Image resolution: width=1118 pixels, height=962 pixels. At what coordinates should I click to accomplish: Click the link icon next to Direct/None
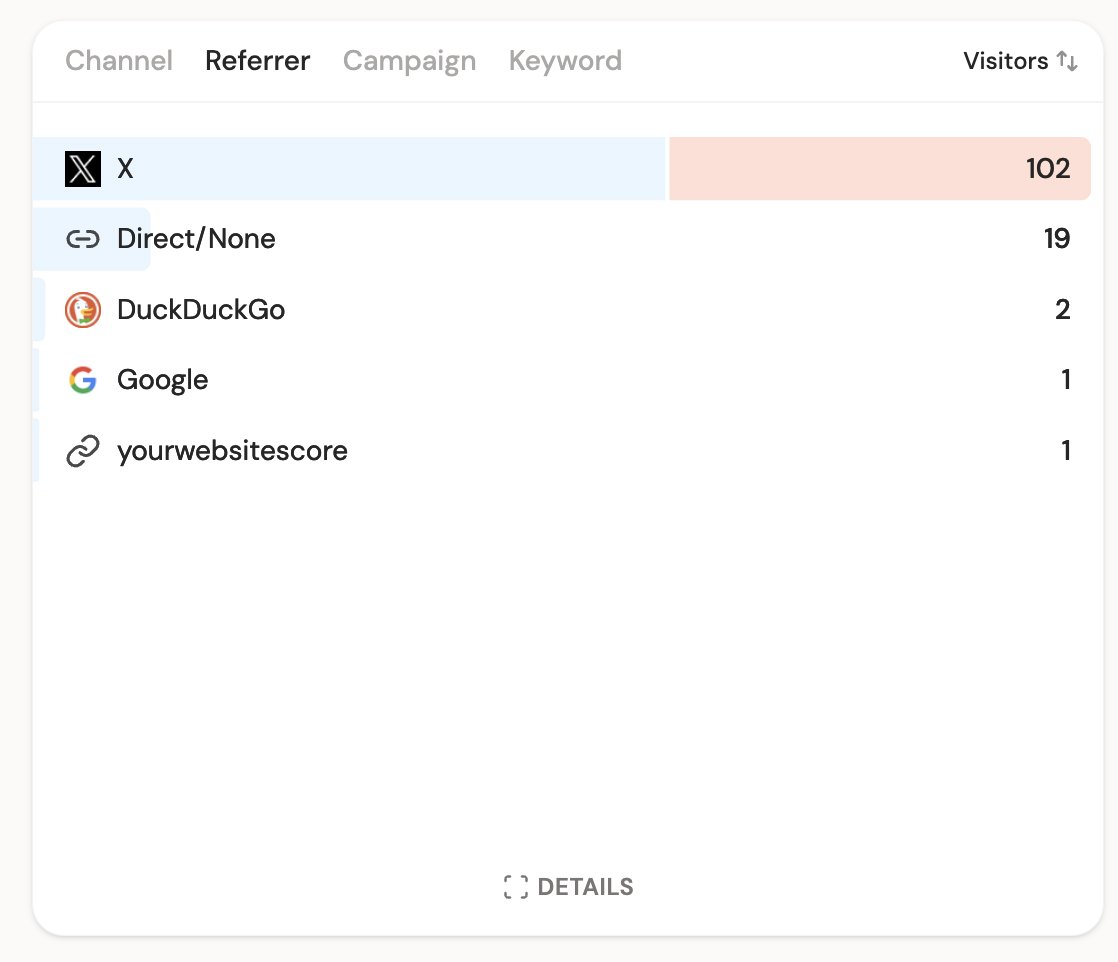83,239
